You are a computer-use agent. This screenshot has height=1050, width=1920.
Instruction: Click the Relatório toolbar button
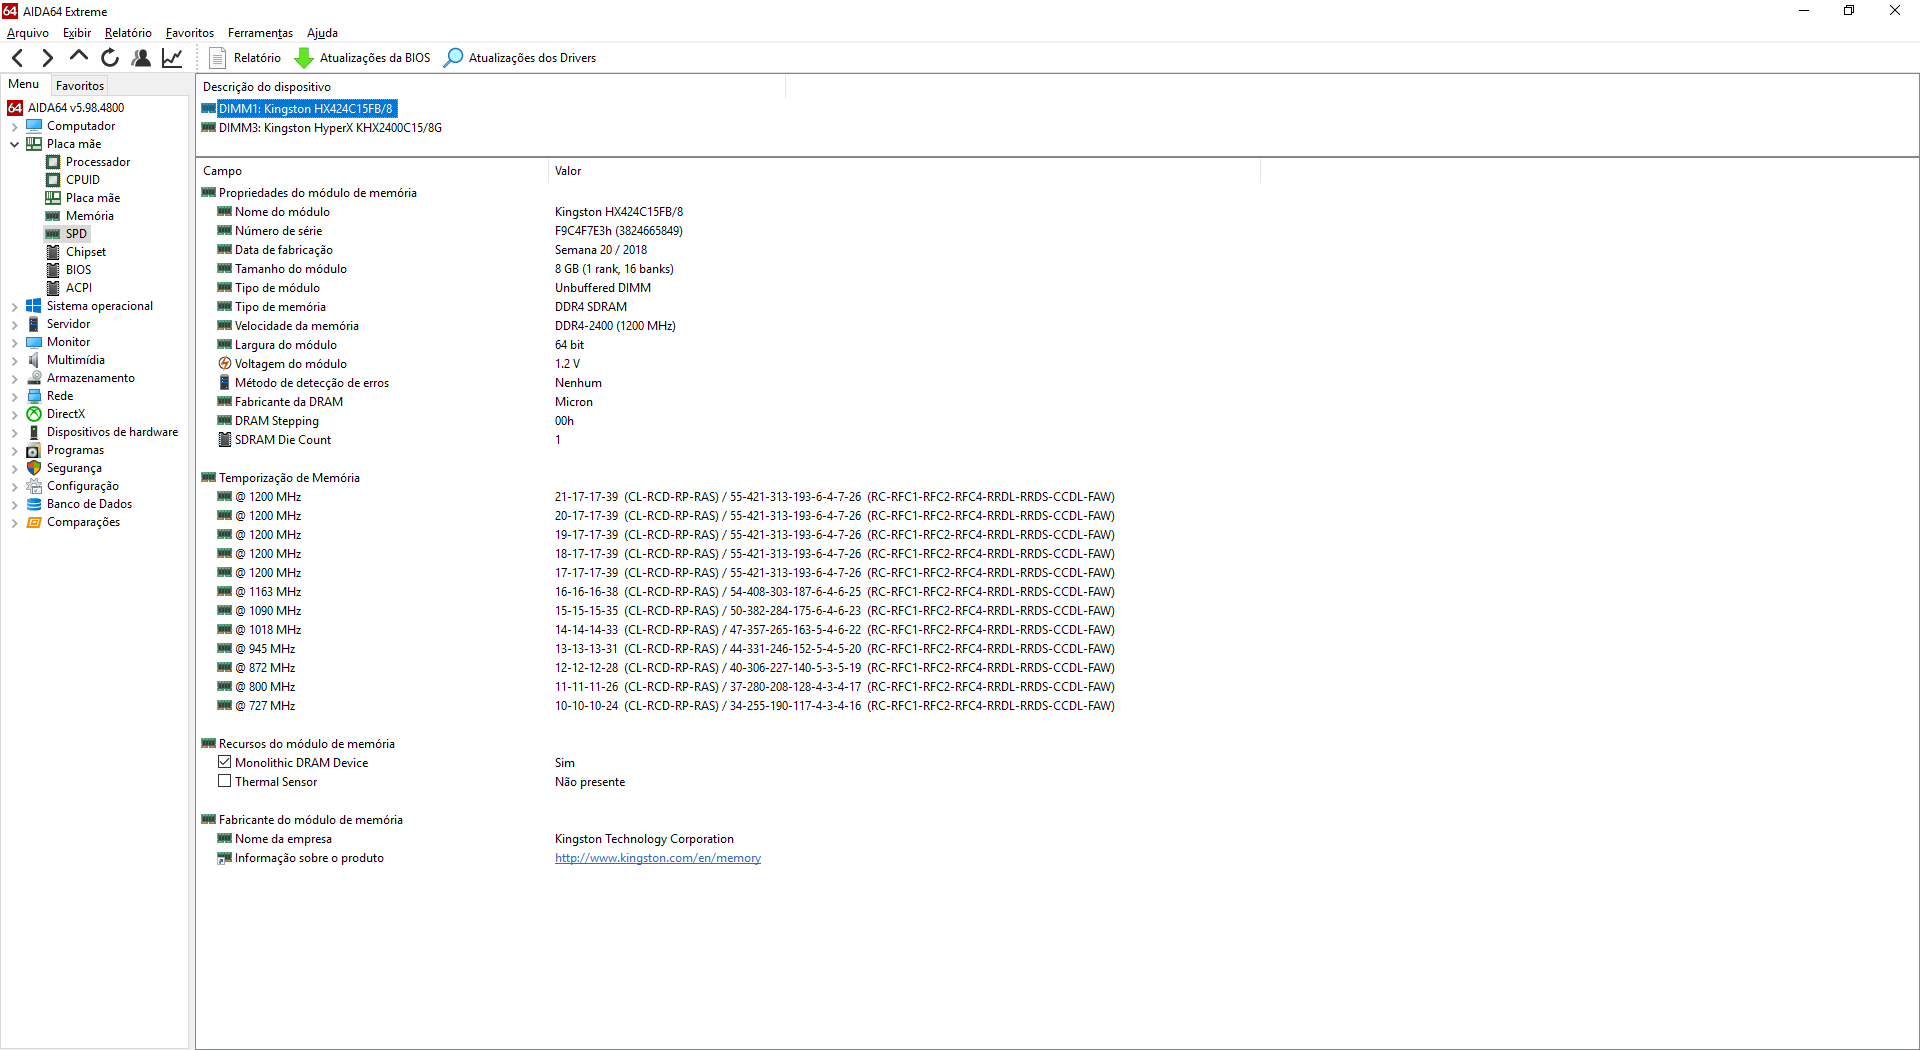coord(245,58)
